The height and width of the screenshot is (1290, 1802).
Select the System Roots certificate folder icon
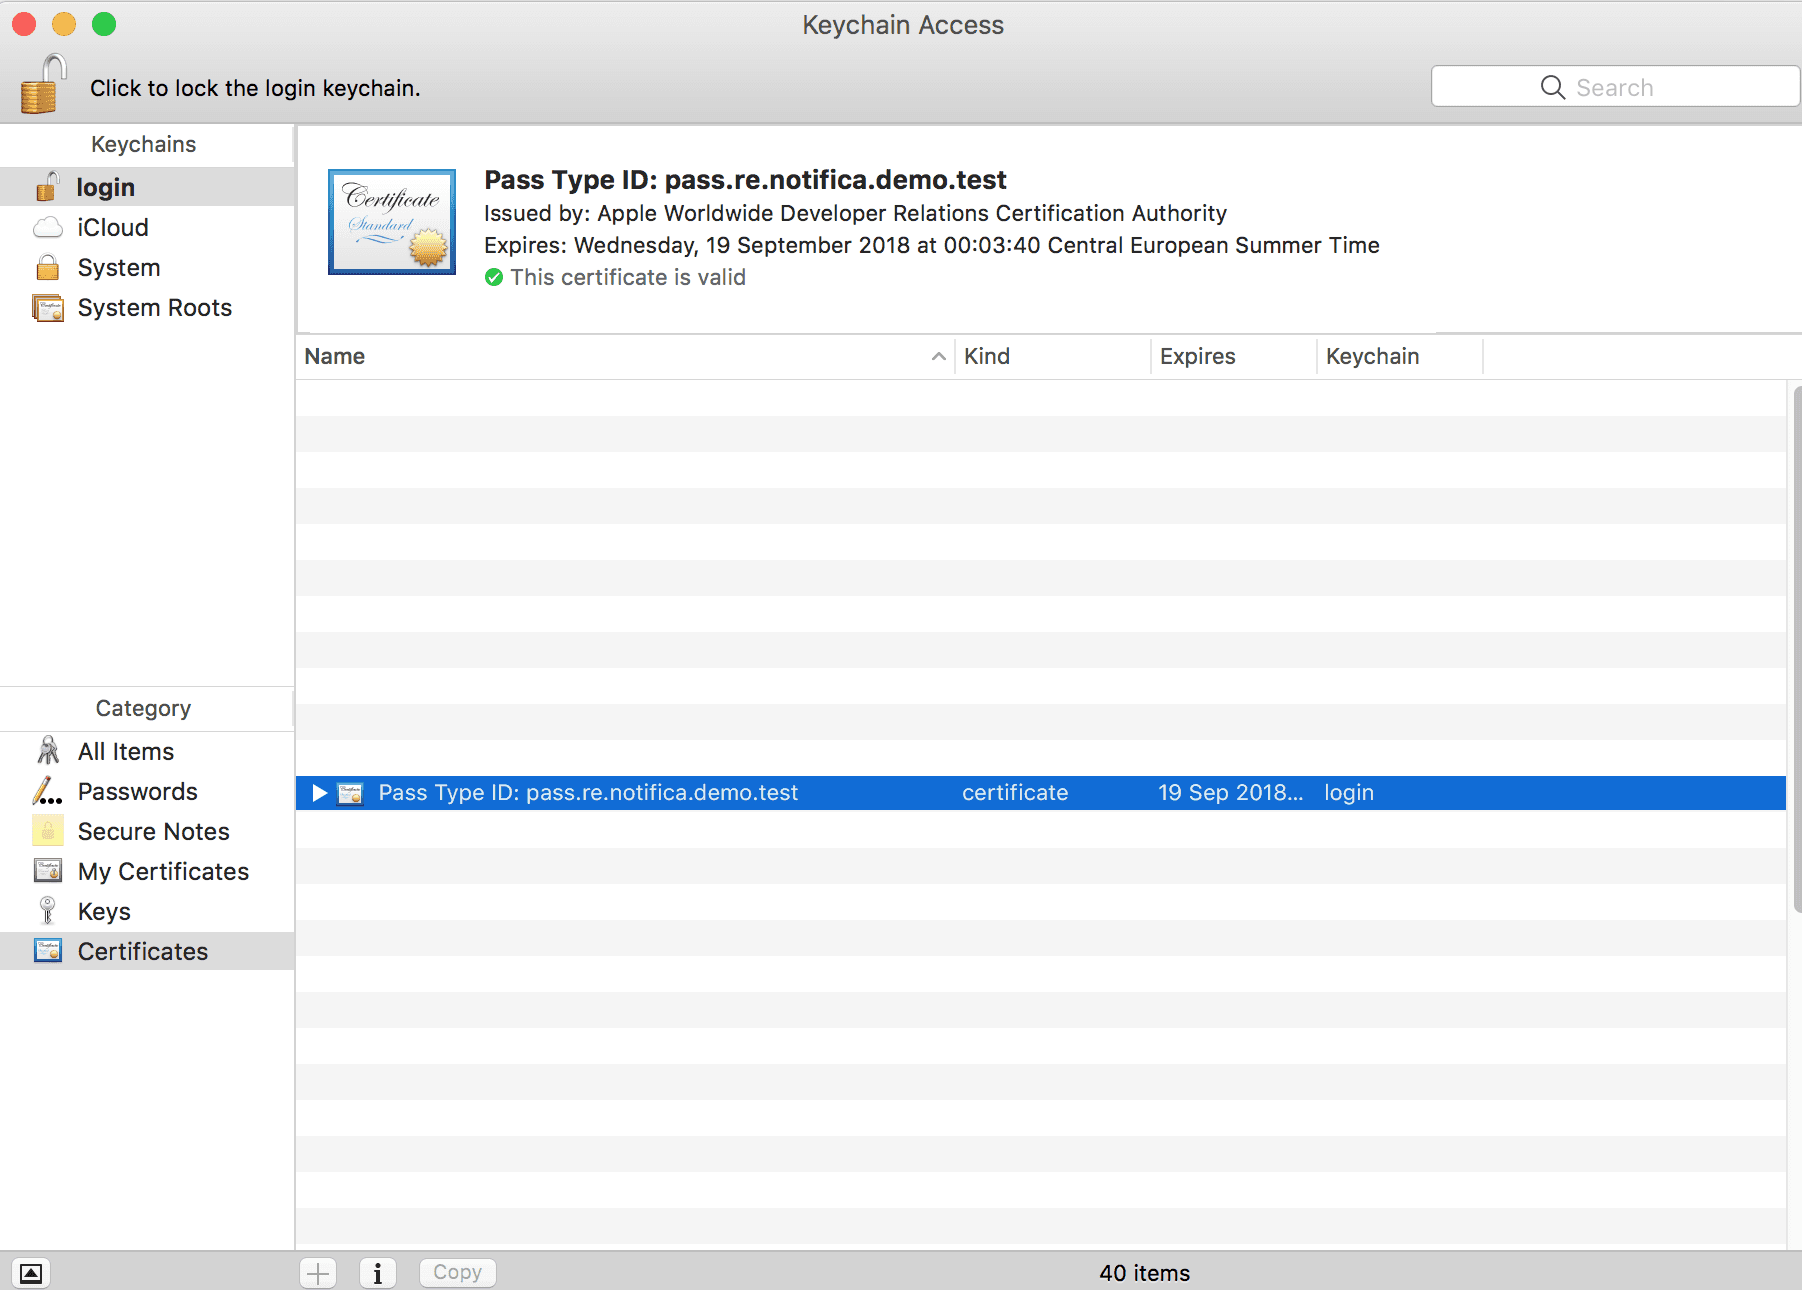point(48,308)
